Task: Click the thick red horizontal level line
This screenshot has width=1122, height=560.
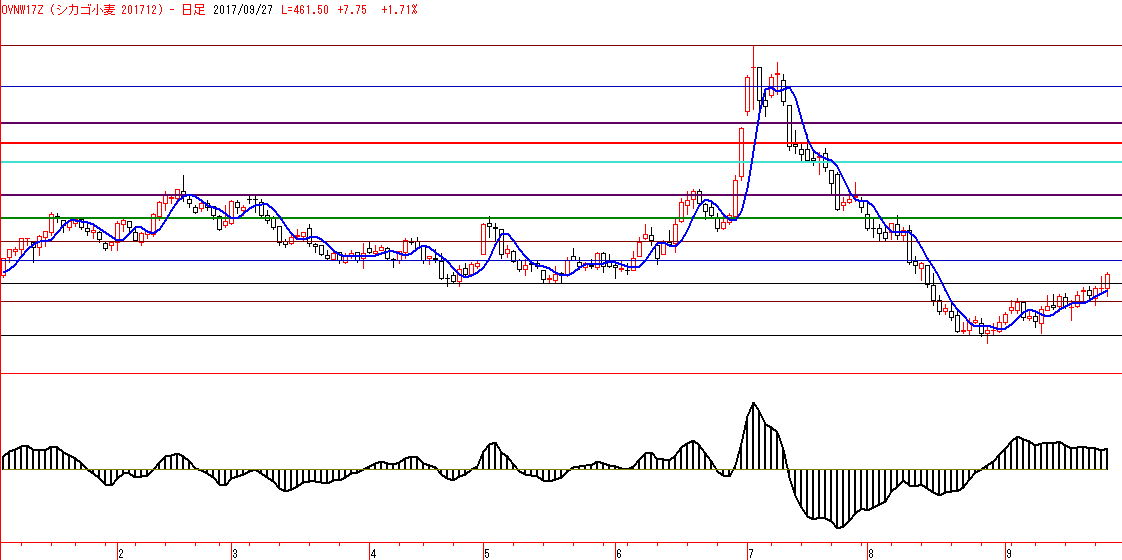Action: (561, 143)
